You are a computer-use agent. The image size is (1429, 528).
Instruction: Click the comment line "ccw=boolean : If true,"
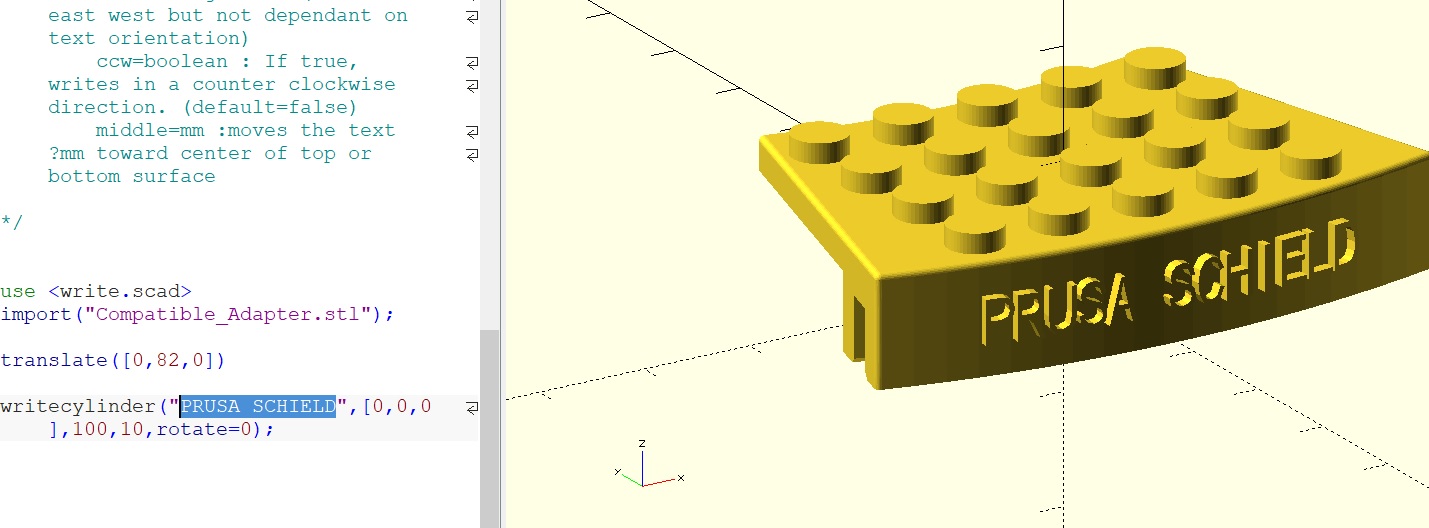click(227, 61)
